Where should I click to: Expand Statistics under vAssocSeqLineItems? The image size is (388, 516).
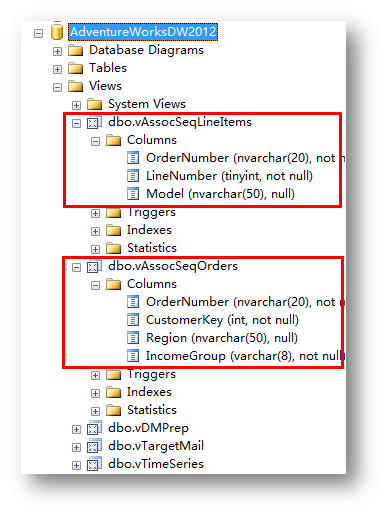click(95, 249)
